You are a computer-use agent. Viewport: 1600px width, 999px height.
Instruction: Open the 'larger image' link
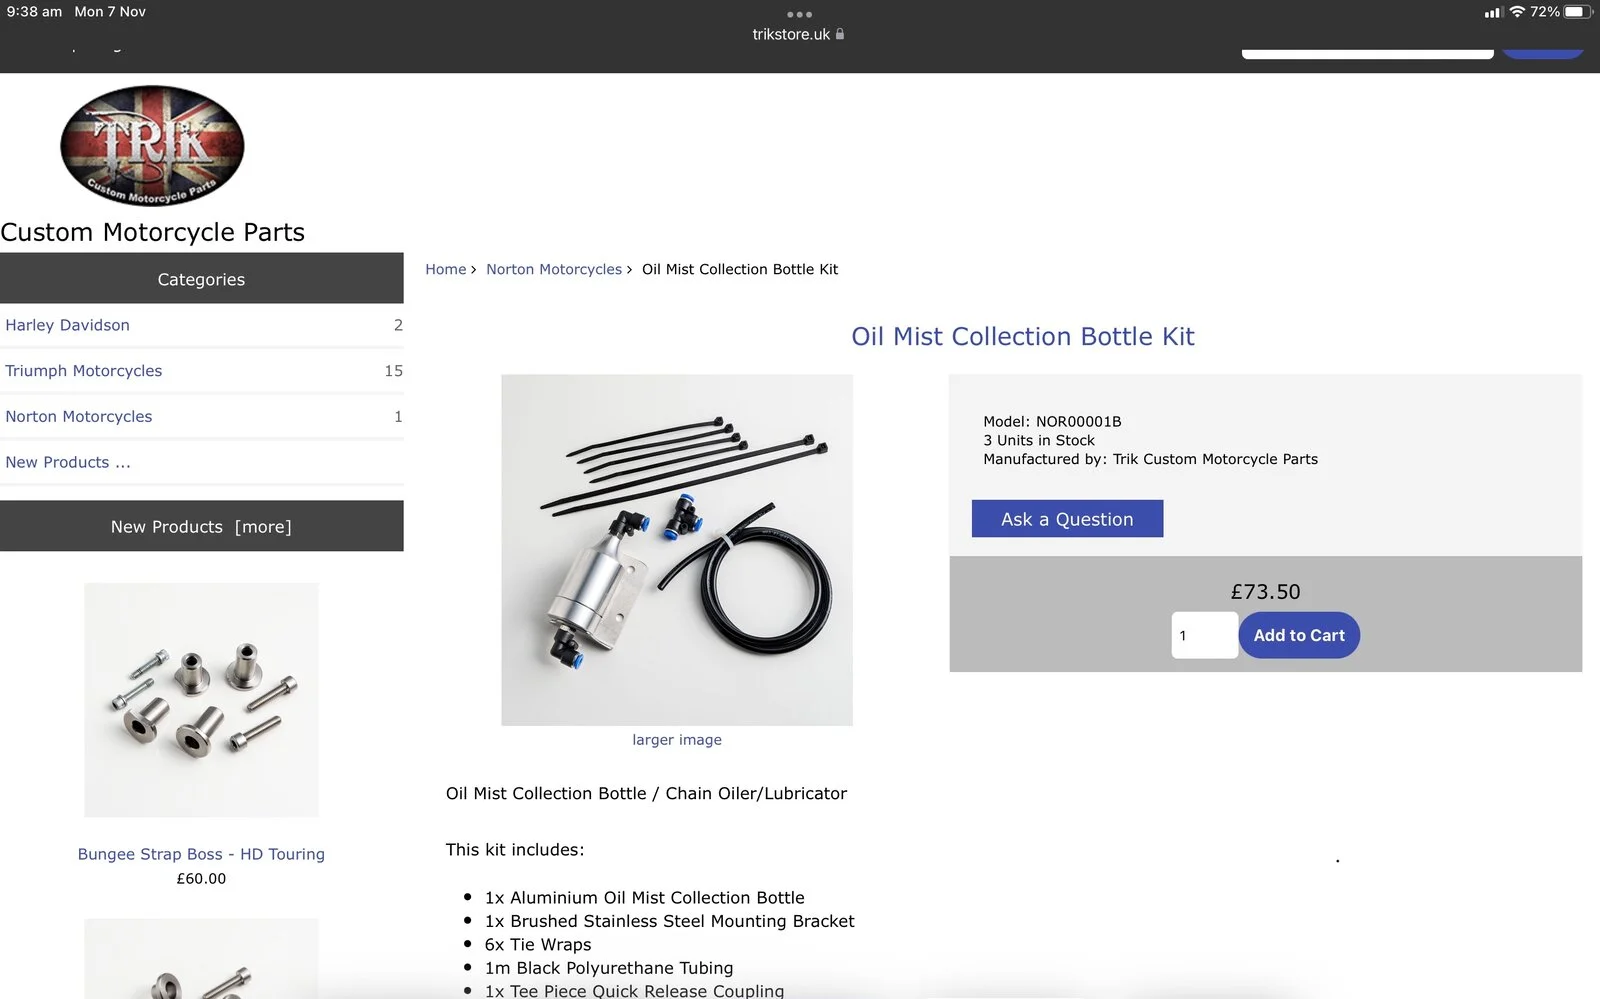click(677, 740)
